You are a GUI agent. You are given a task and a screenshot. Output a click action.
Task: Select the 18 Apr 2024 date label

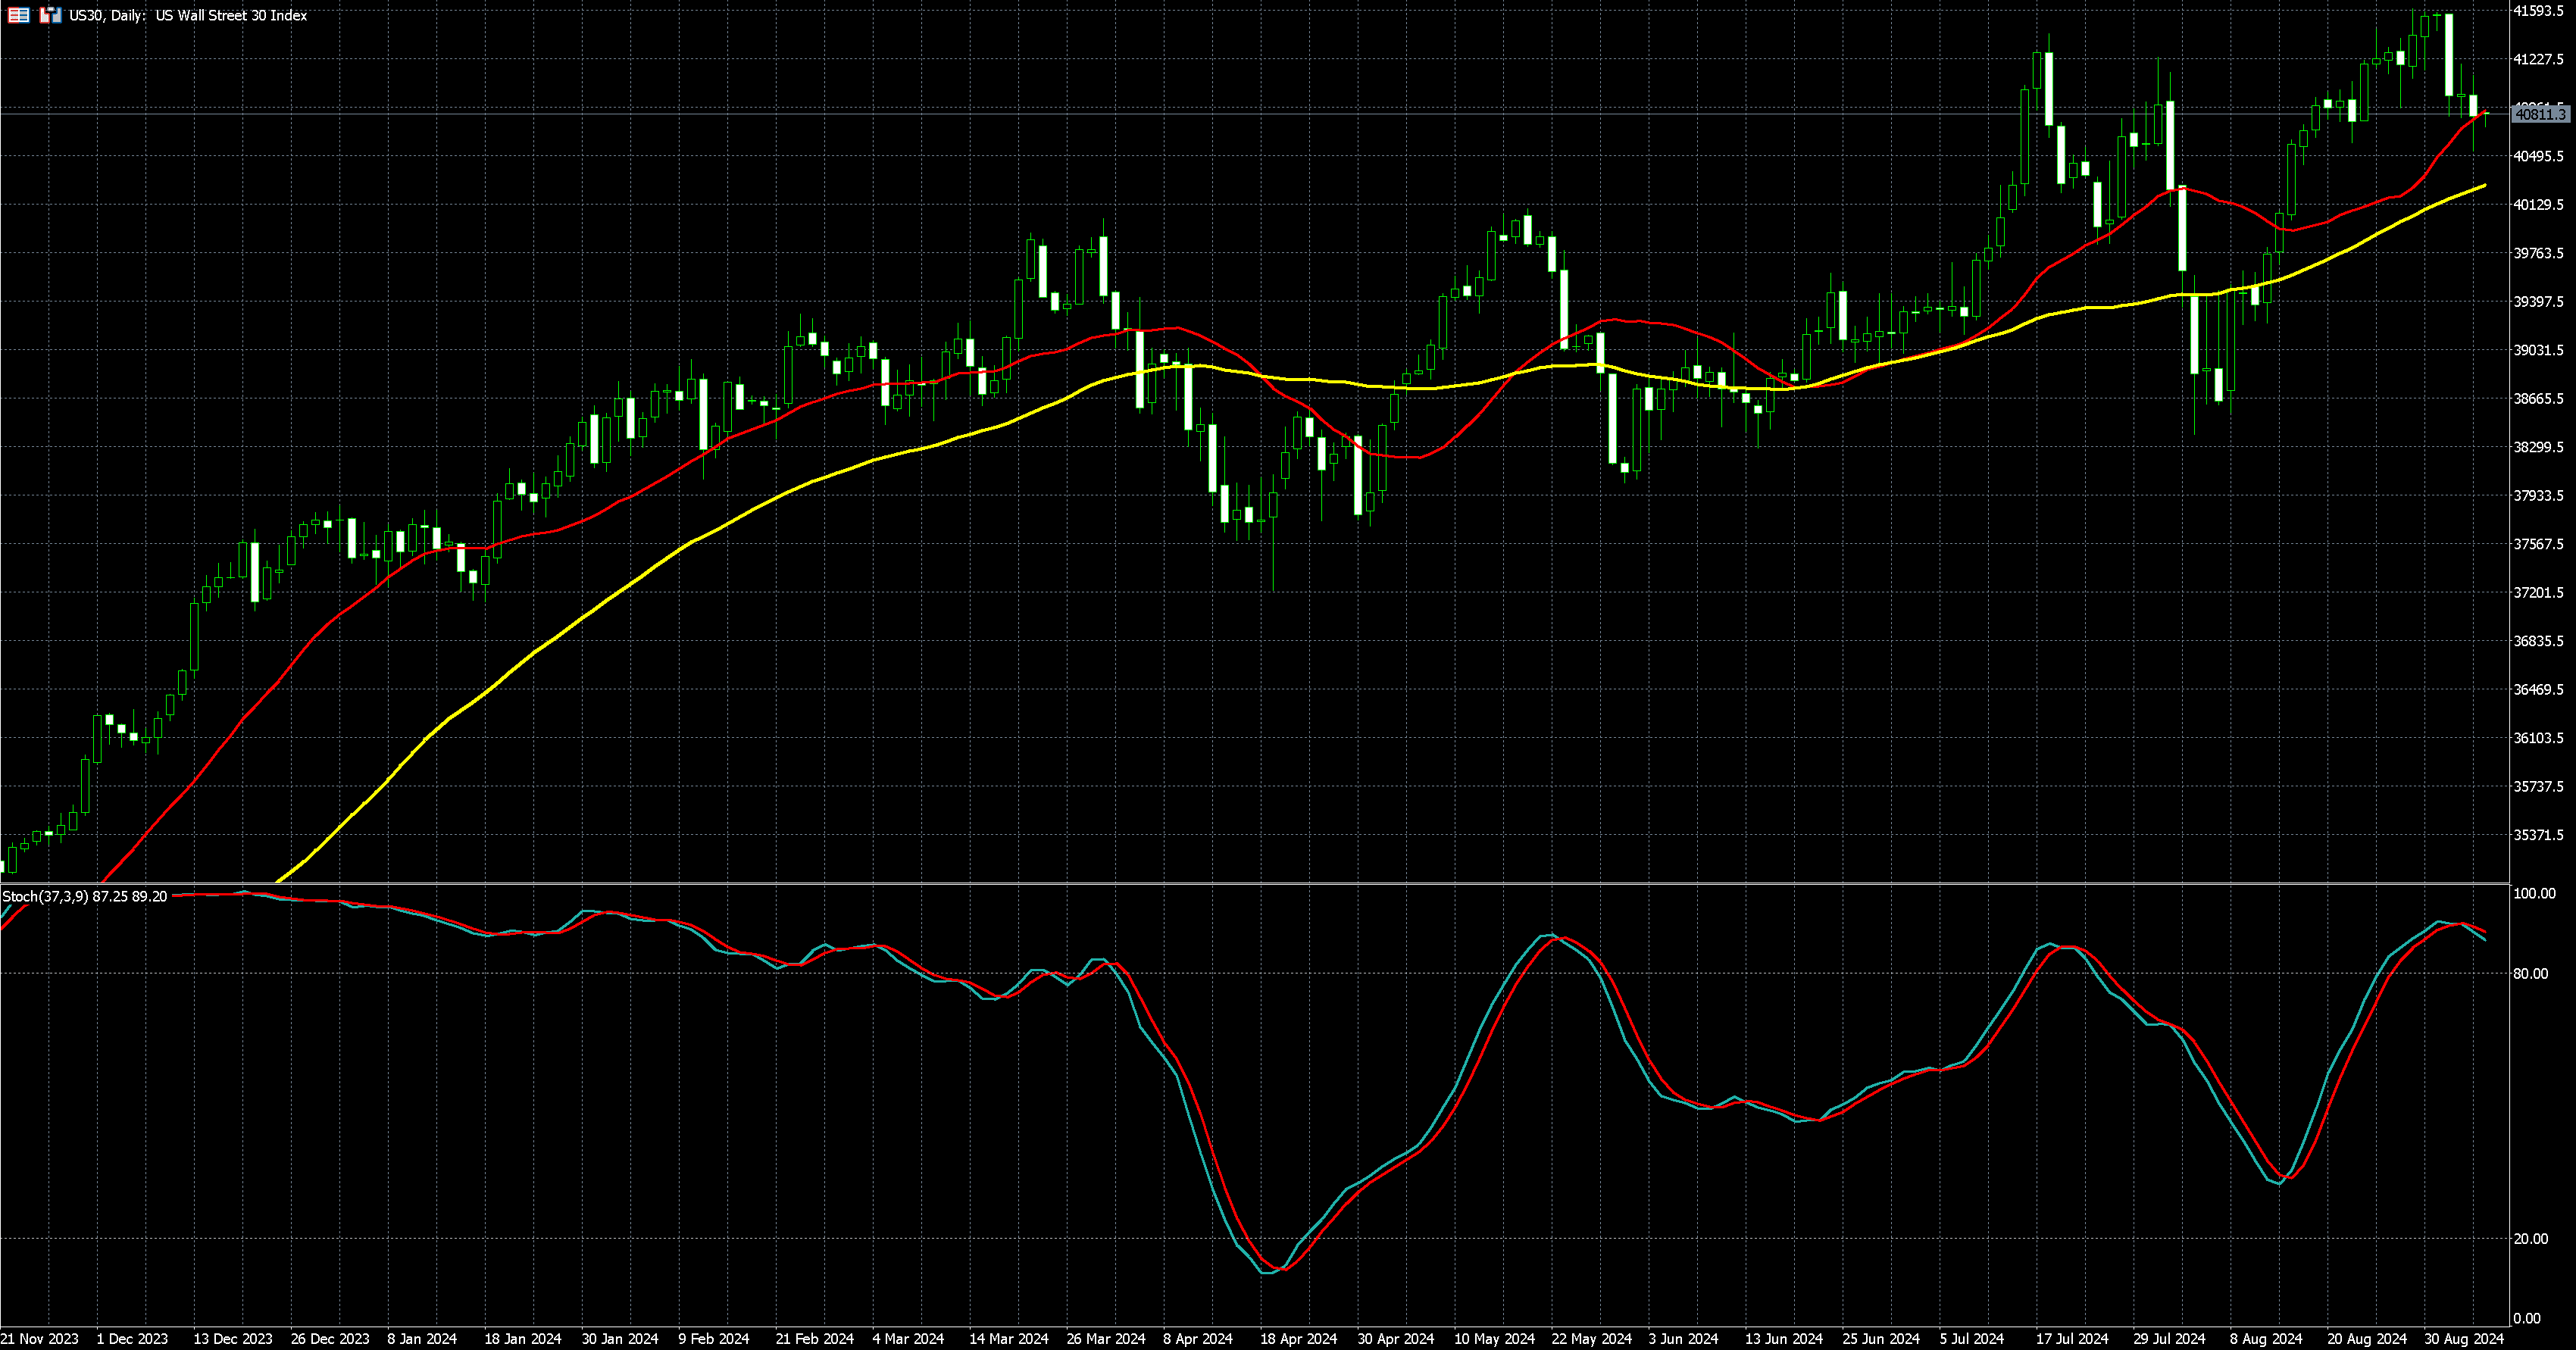tap(1297, 1338)
